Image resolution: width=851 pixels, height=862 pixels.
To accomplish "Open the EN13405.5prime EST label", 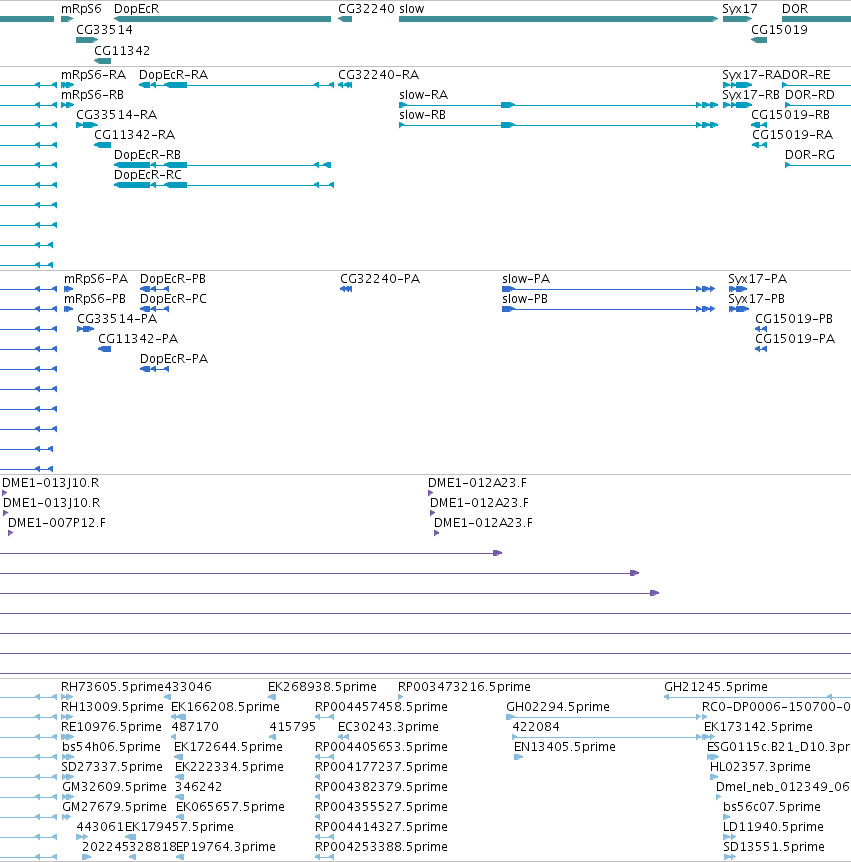I will (565, 747).
